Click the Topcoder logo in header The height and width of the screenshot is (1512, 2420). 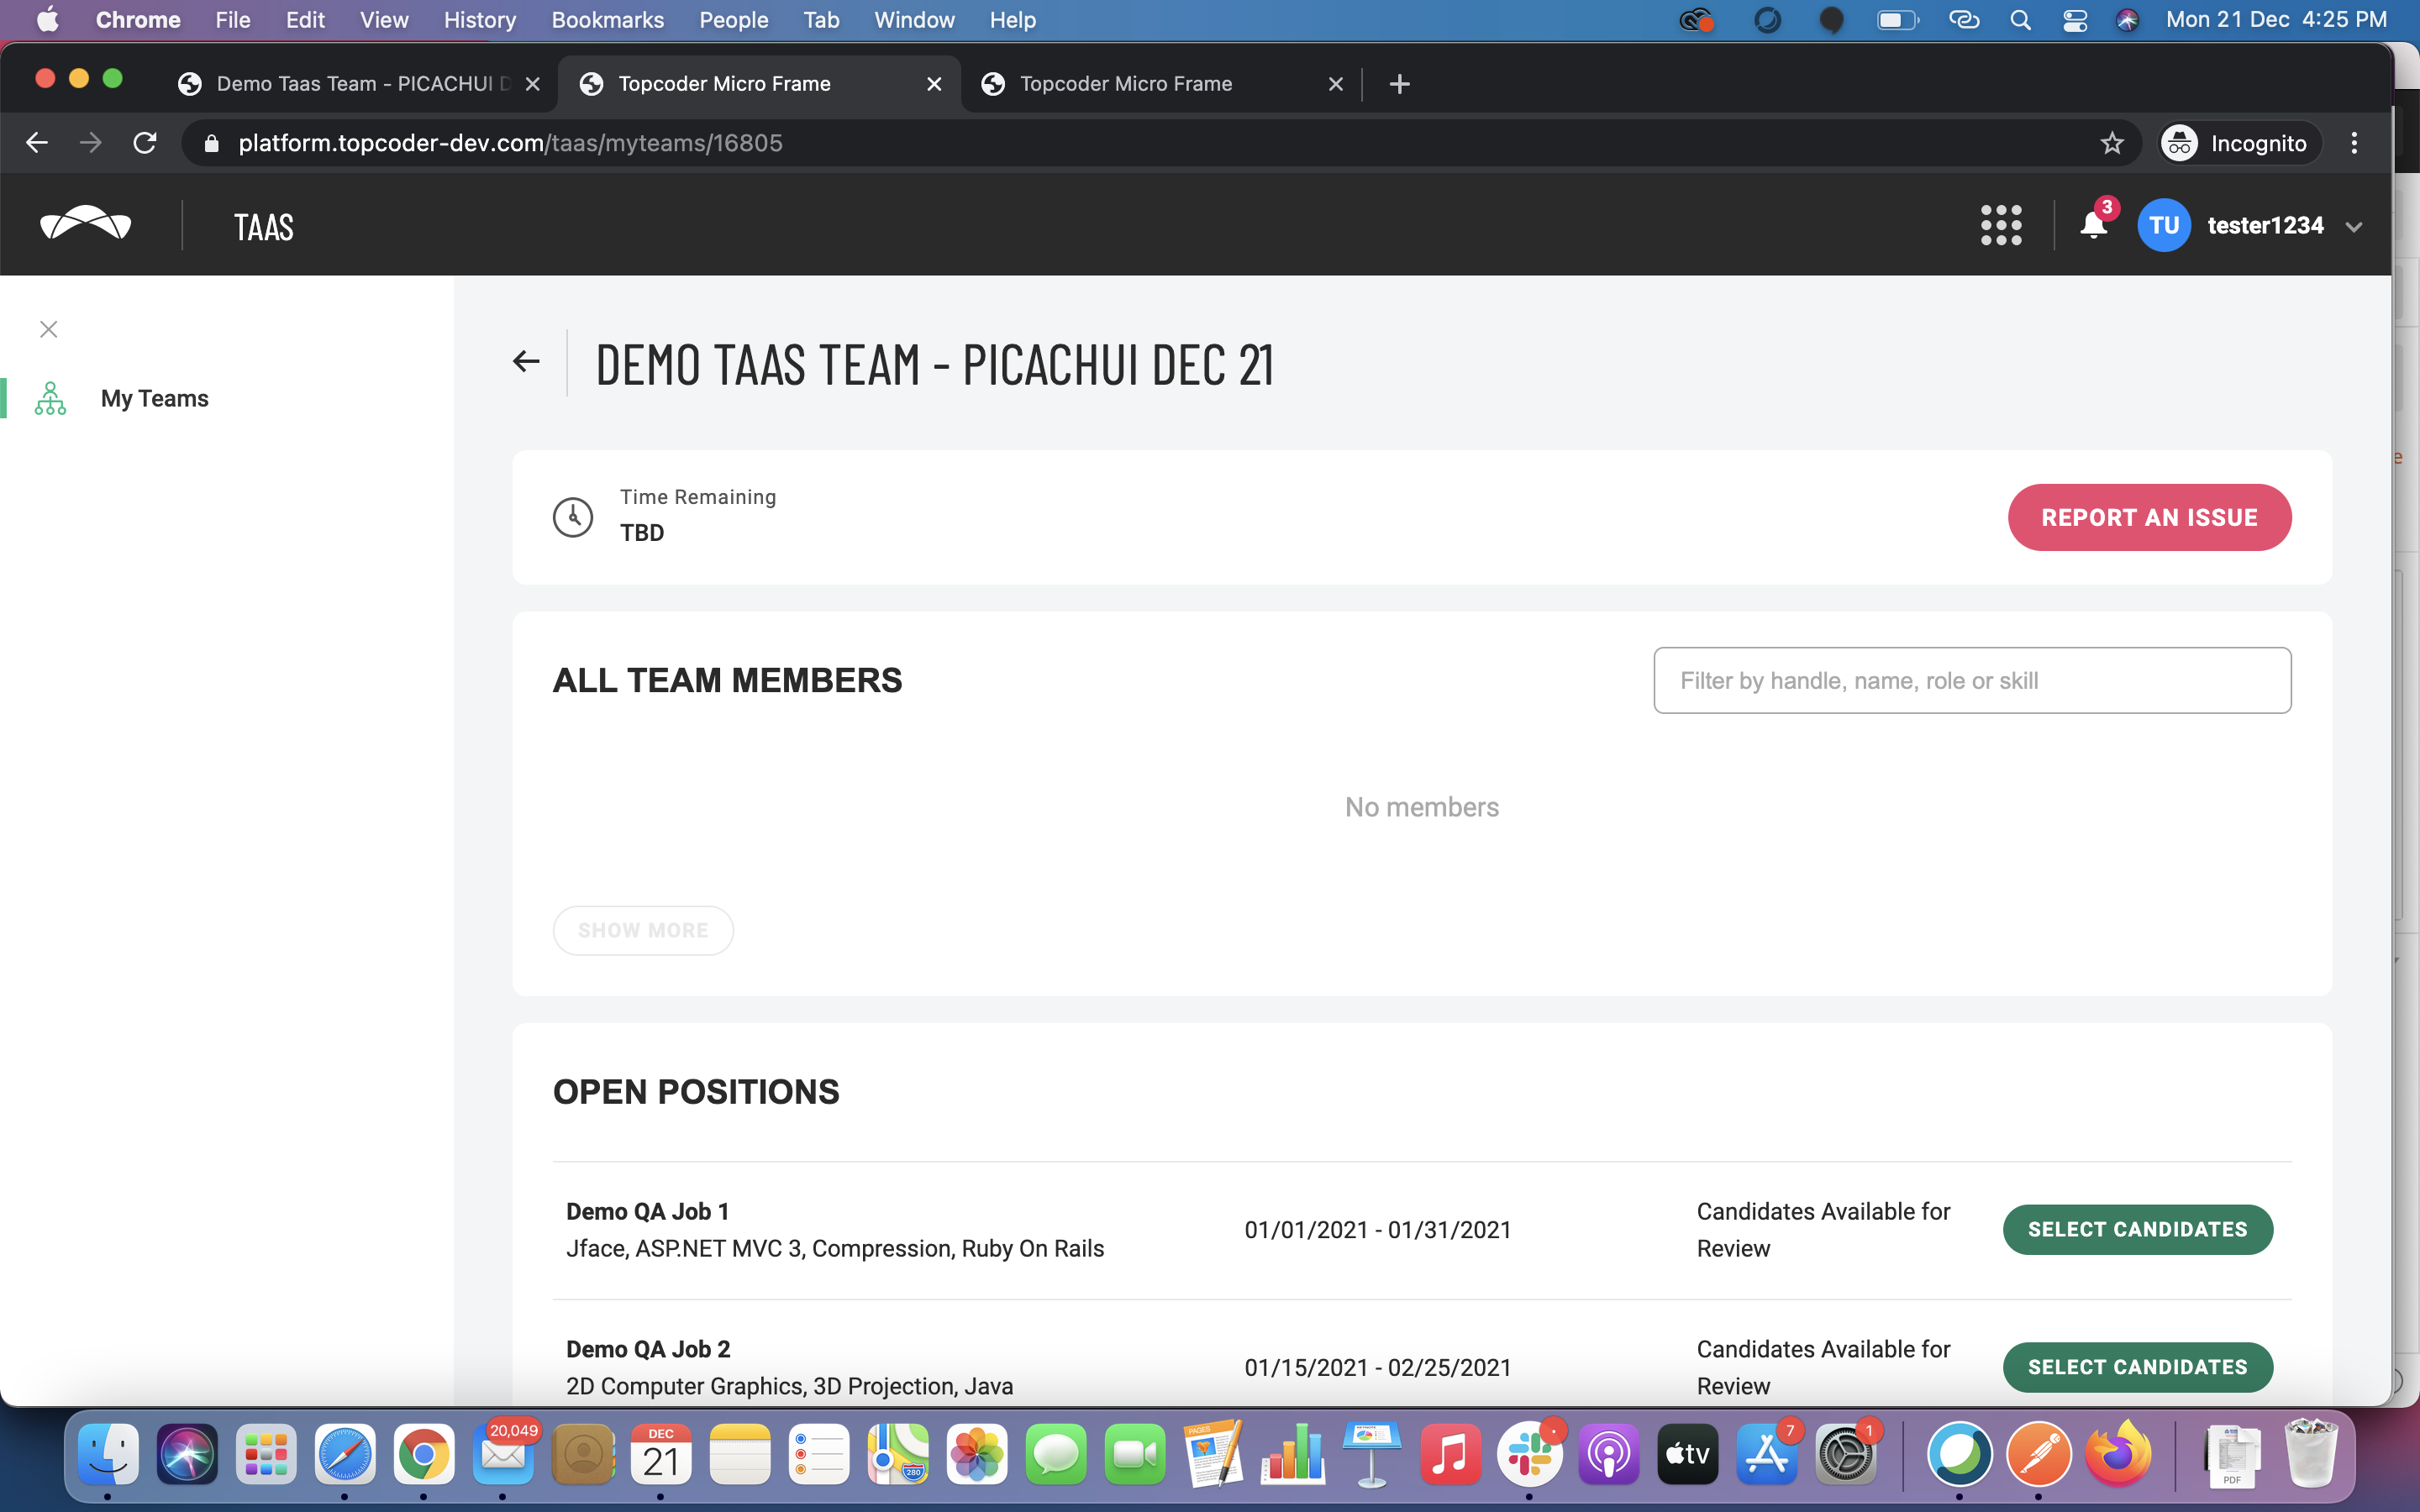[85, 223]
